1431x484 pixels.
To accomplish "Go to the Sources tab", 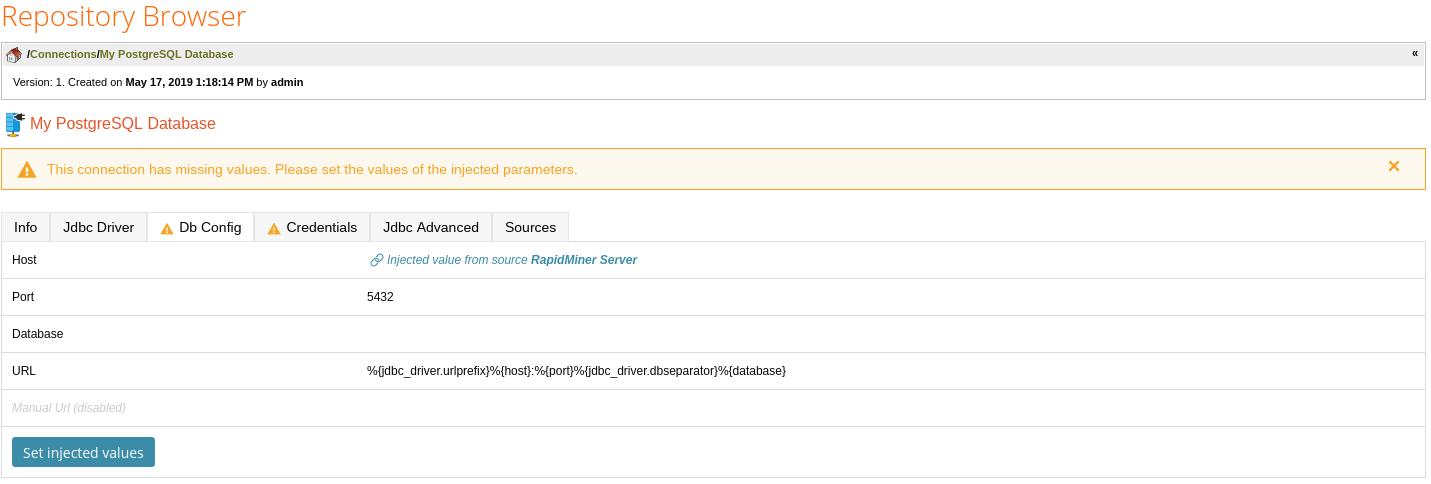I will click(x=530, y=227).
